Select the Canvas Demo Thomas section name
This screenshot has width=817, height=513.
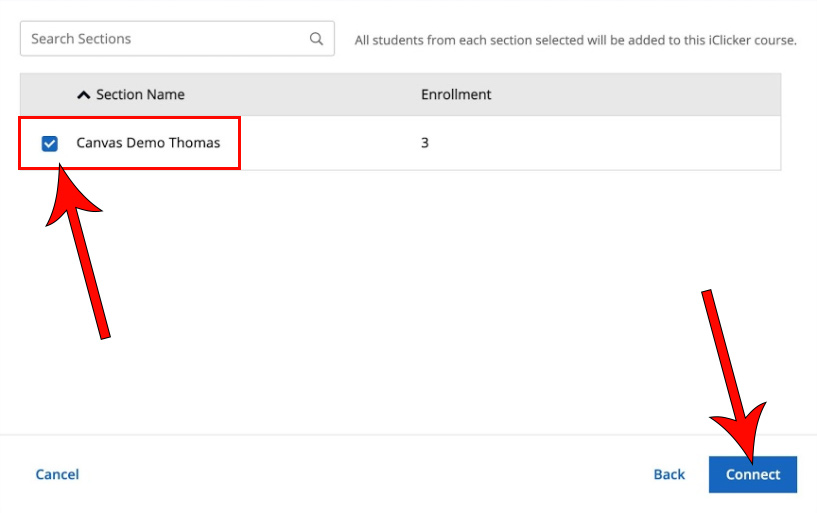(148, 143)
